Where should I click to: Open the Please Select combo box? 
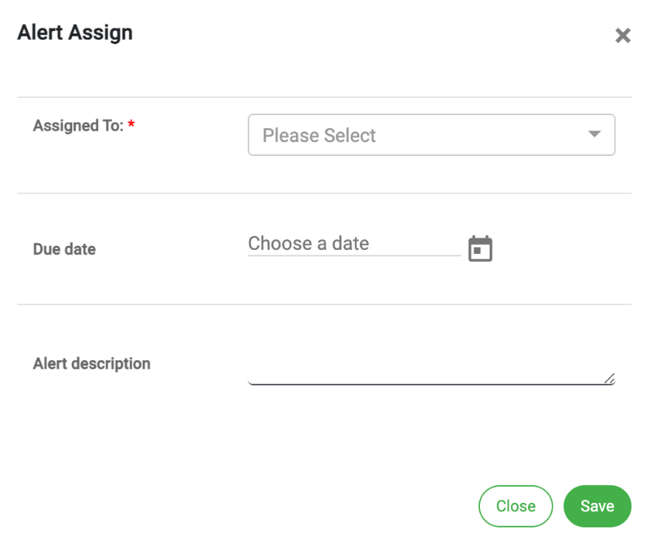point(430,135)
